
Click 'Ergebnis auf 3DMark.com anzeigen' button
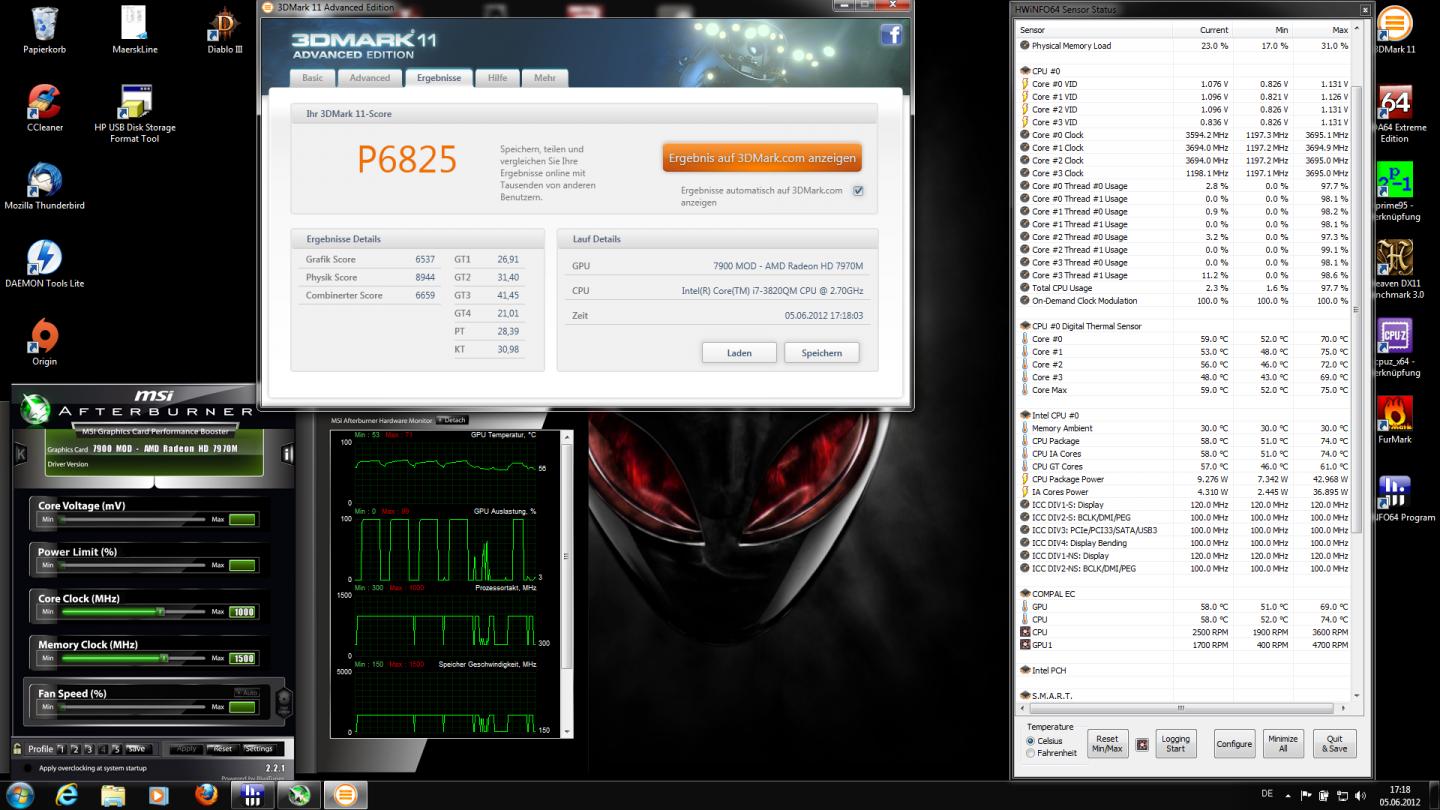point(762,158)
